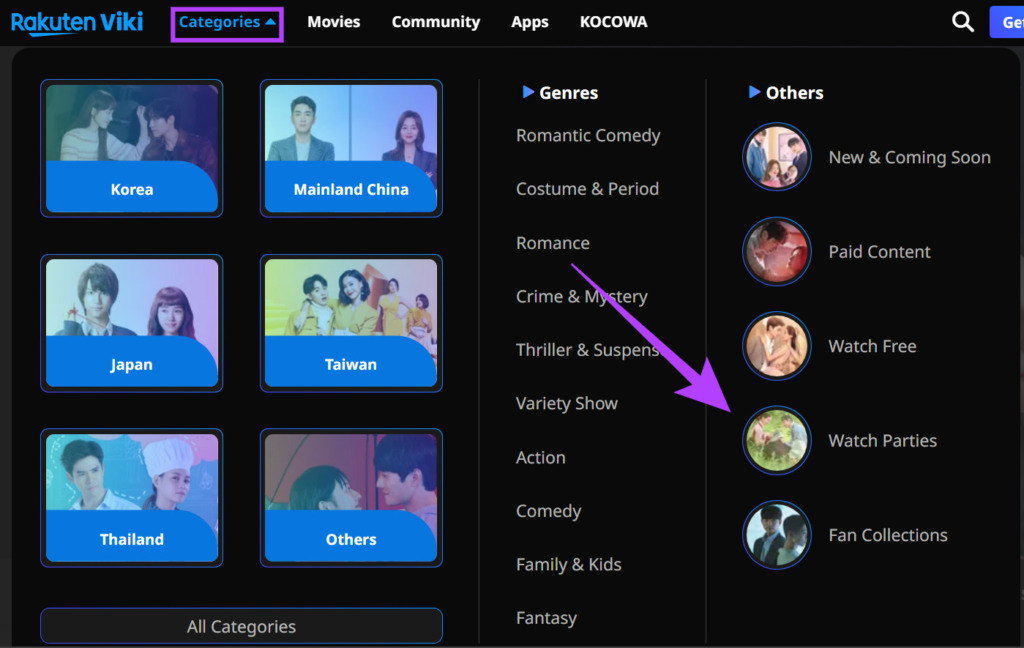Click the Watch Free circular icon
1024x648 pixels.
777,346
